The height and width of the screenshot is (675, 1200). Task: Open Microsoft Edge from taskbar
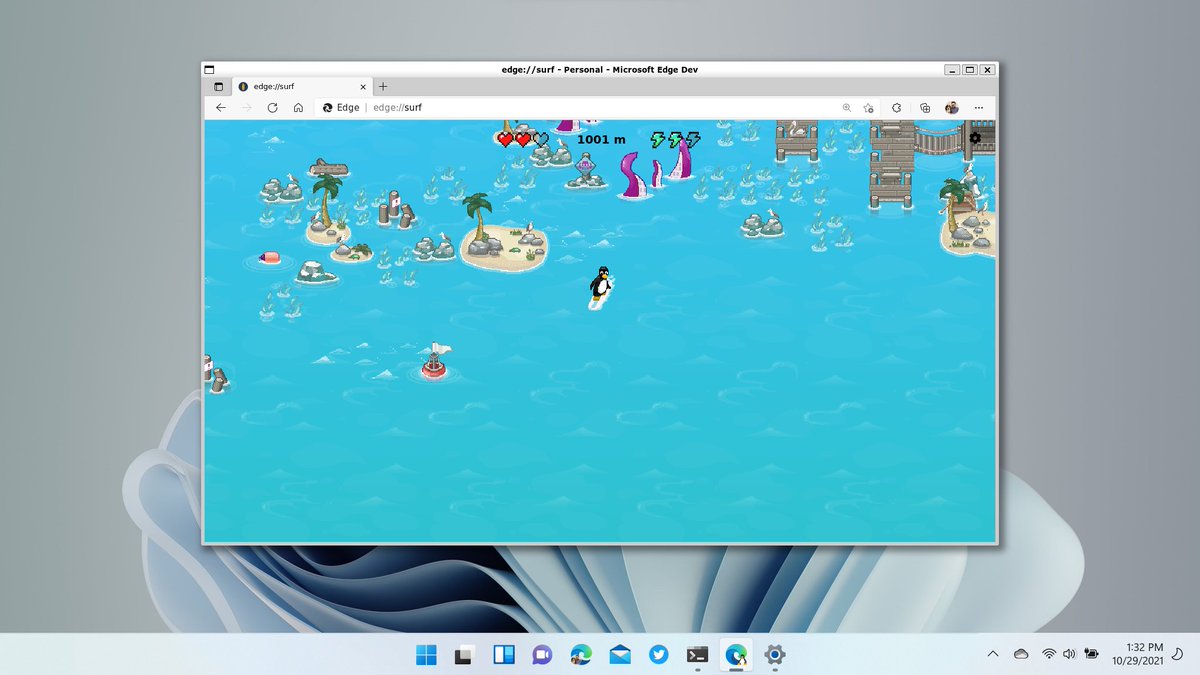coord(581,655)
